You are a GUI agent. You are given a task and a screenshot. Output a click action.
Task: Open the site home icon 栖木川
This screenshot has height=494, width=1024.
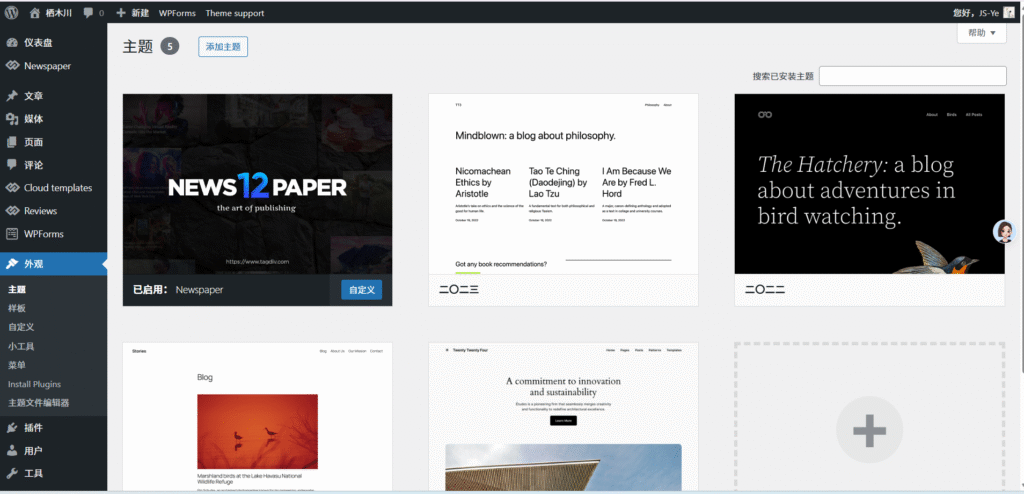tap(35, 12)
